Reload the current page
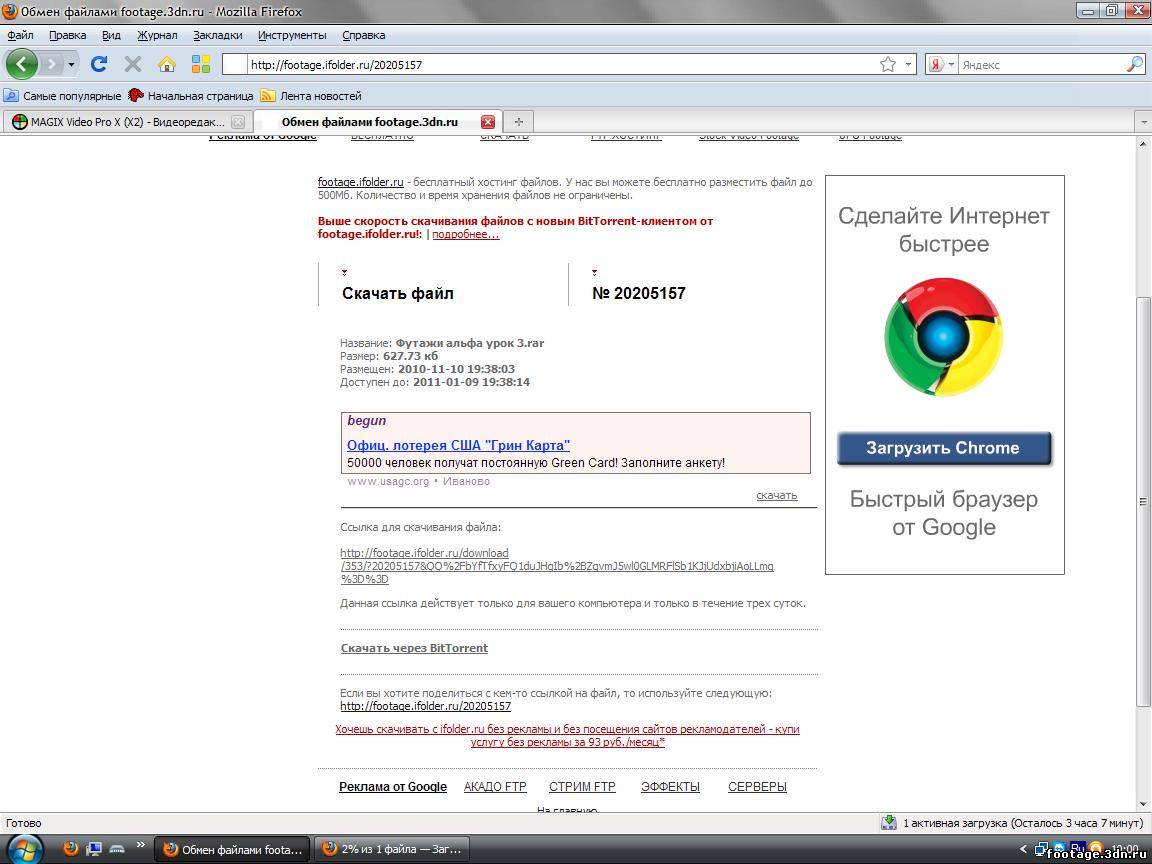Viewport: 1152px width, 864px height. coord(99,65)
